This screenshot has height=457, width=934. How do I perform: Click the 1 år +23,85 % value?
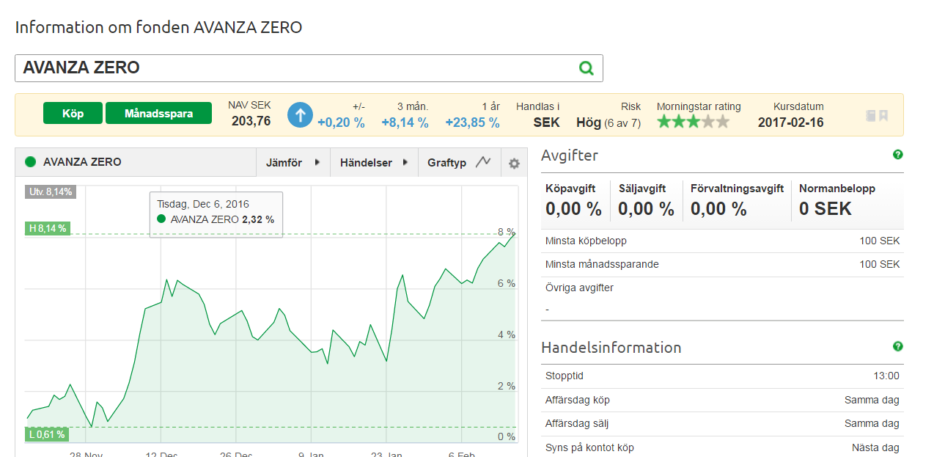tap(472, 123)
